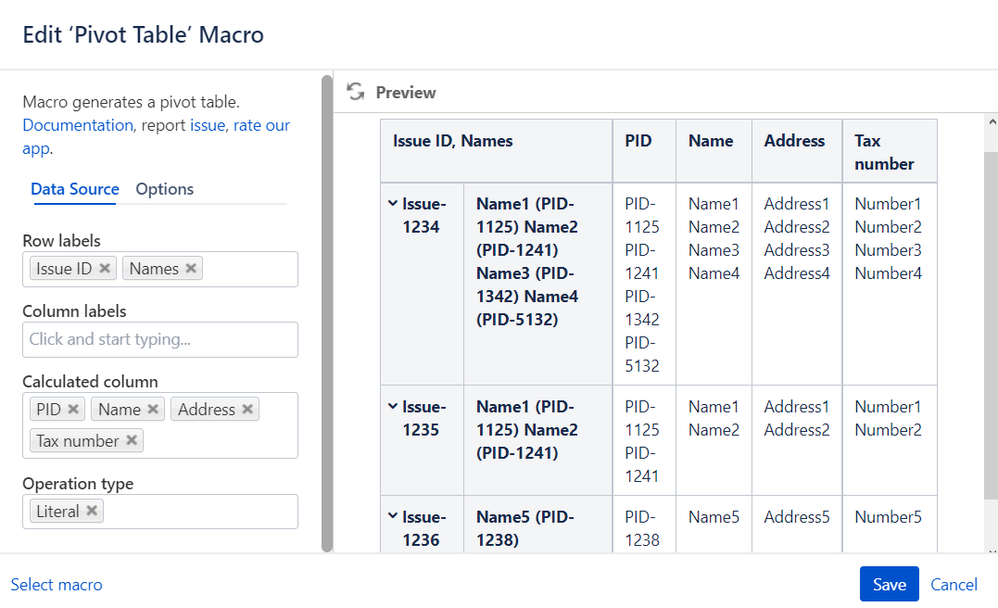Switch to the Options tab
Viewport: 998px width, 608px height.
tap(164, 189)
